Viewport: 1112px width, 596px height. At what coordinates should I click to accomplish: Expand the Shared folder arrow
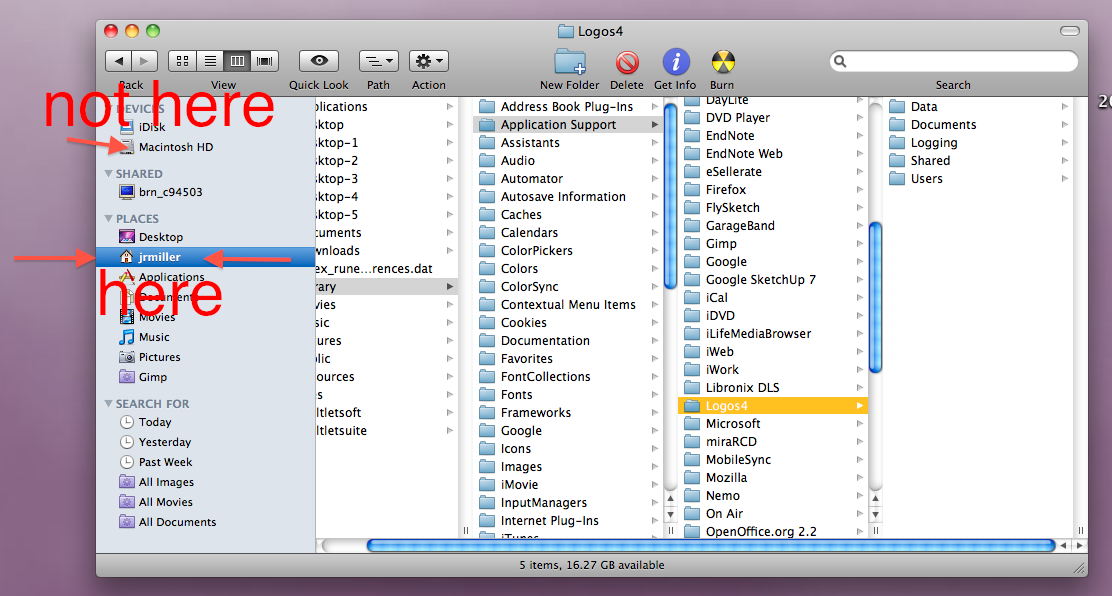pos(1064,160)
